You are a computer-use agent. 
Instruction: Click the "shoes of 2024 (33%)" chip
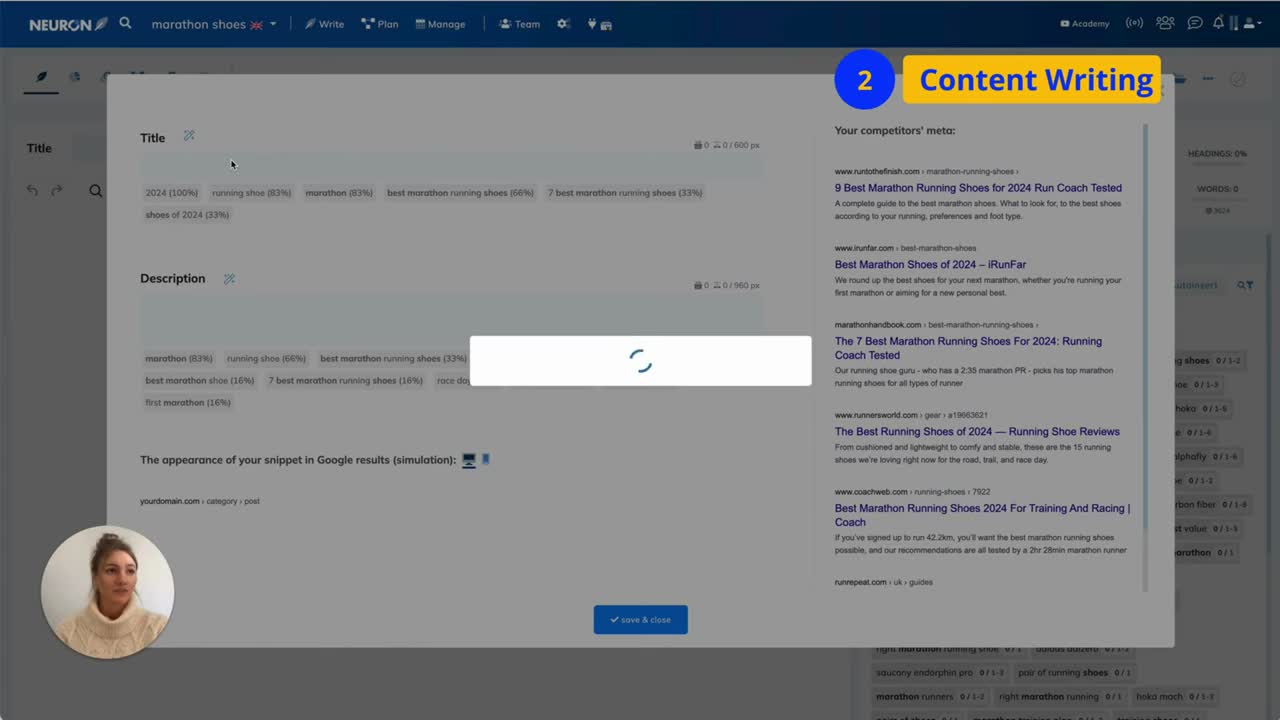[187, 214]
